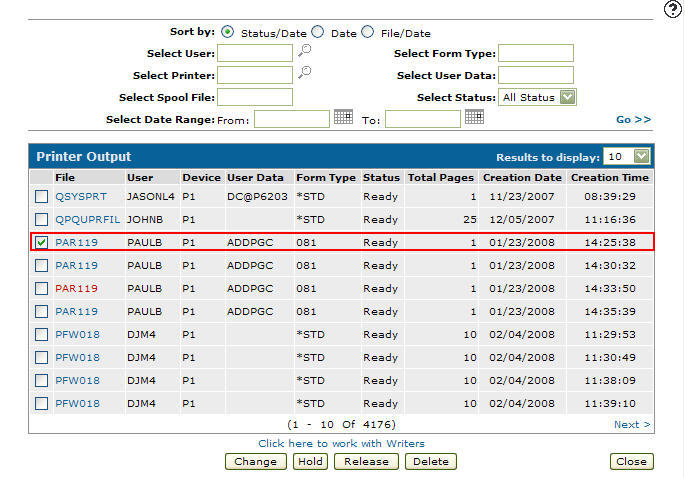The image size is (685, 478).
Task: Uncheck the selected PAR119 row checkbox
Action: [x=42, y=242]
